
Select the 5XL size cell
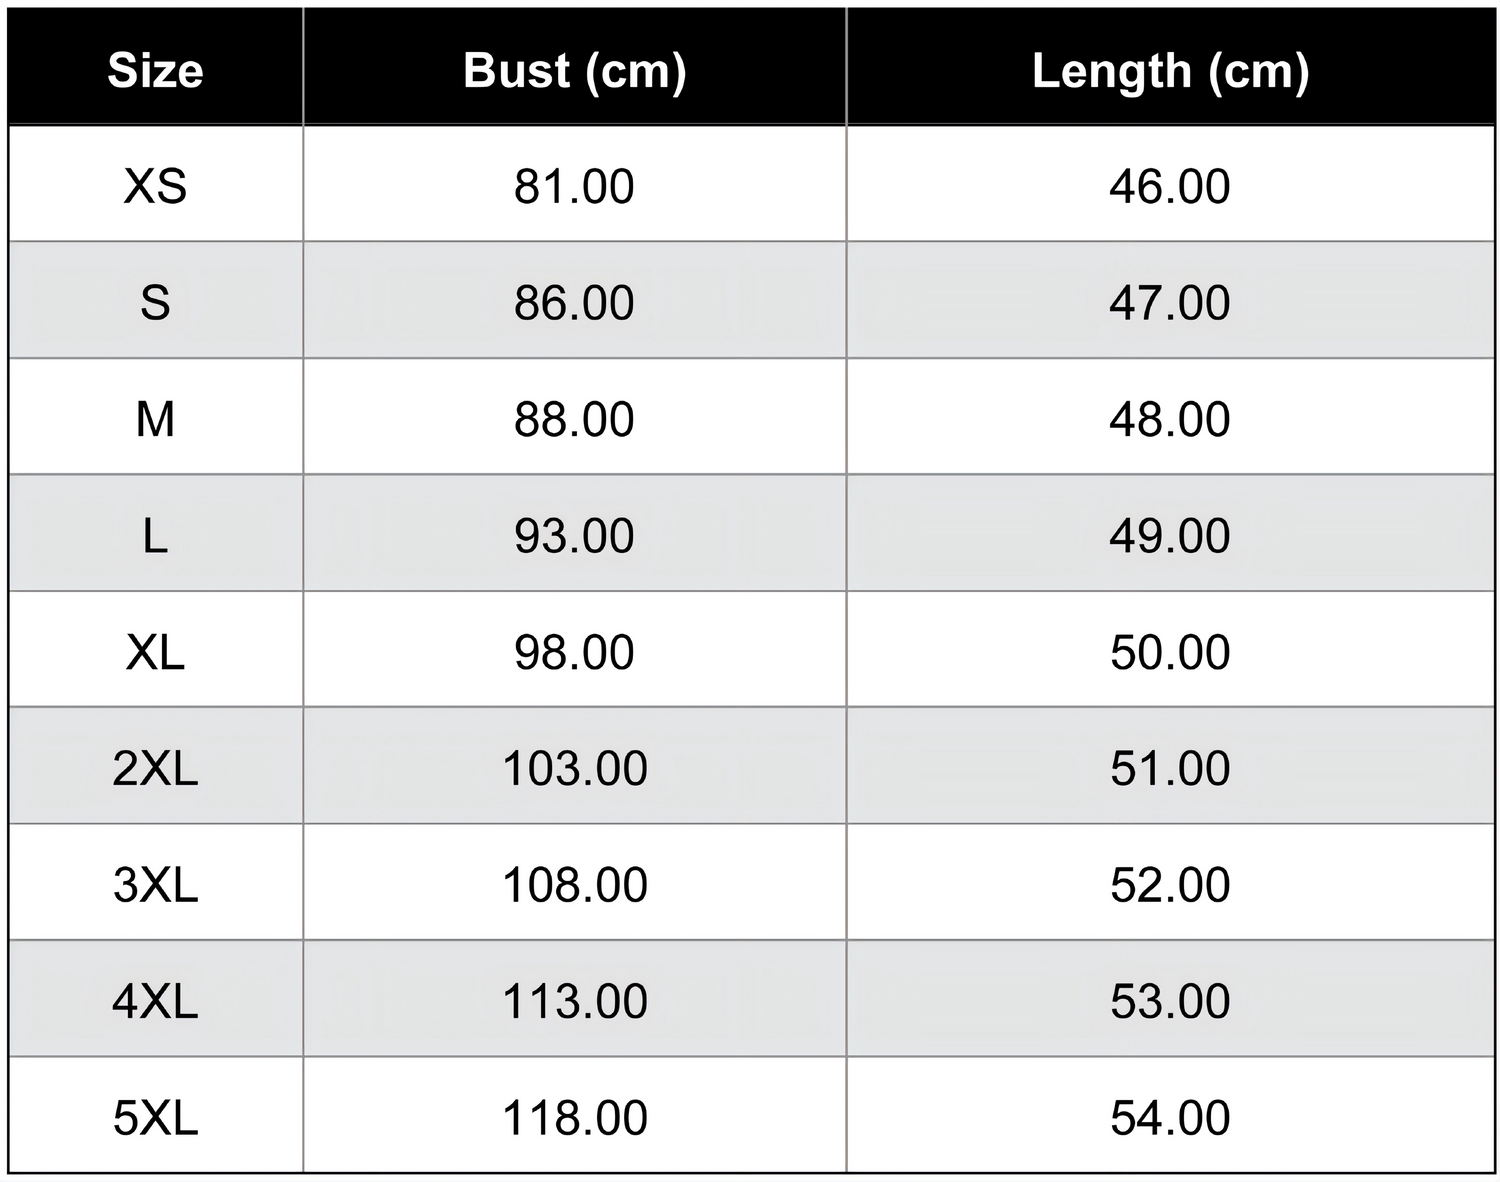(155, 1118)
